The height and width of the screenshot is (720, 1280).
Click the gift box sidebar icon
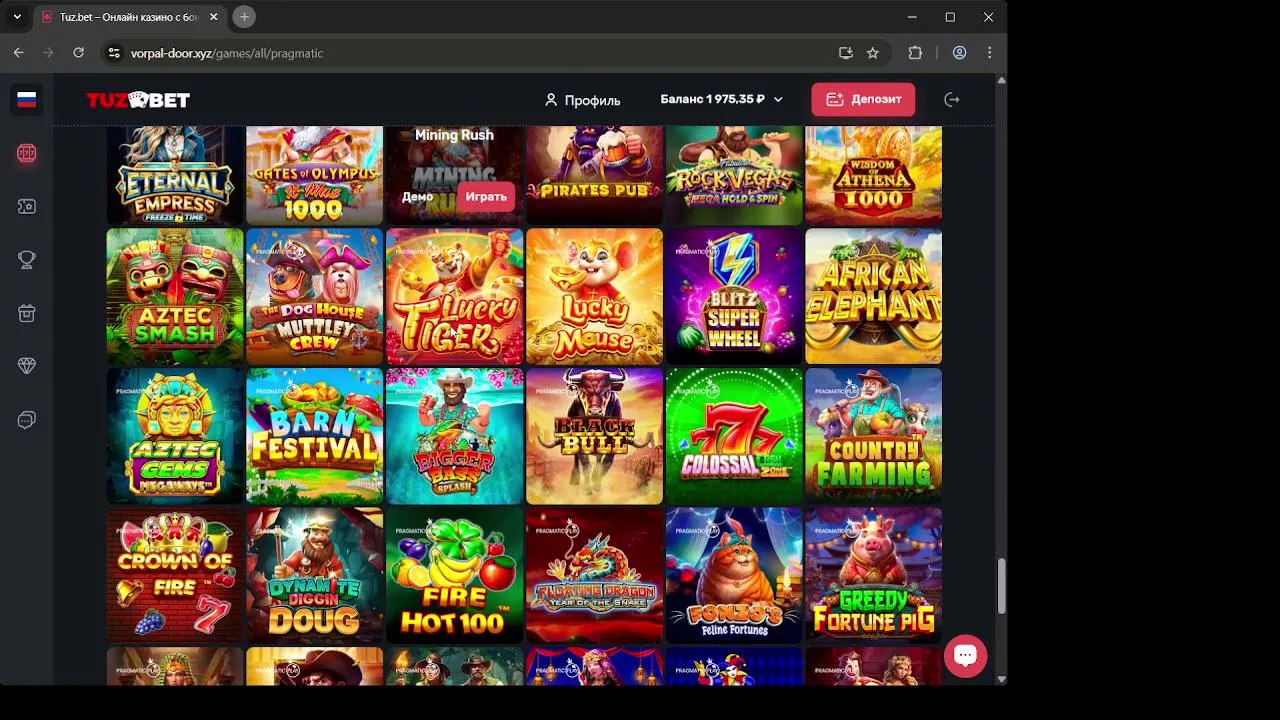pyautogui.click(x=27, y=313)
